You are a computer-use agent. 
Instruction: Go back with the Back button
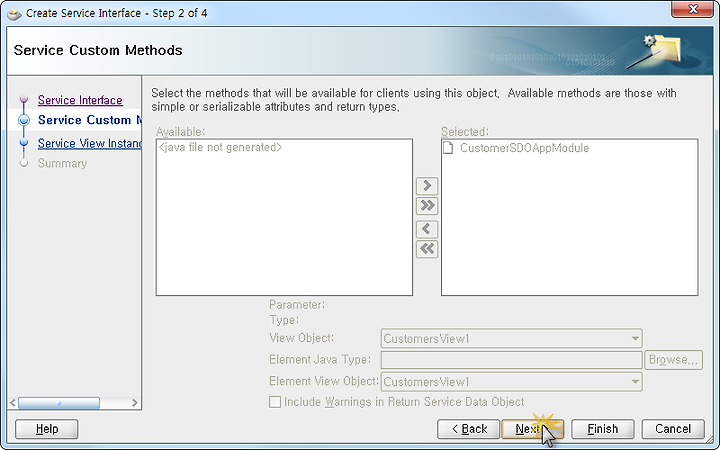pos(468,429)
